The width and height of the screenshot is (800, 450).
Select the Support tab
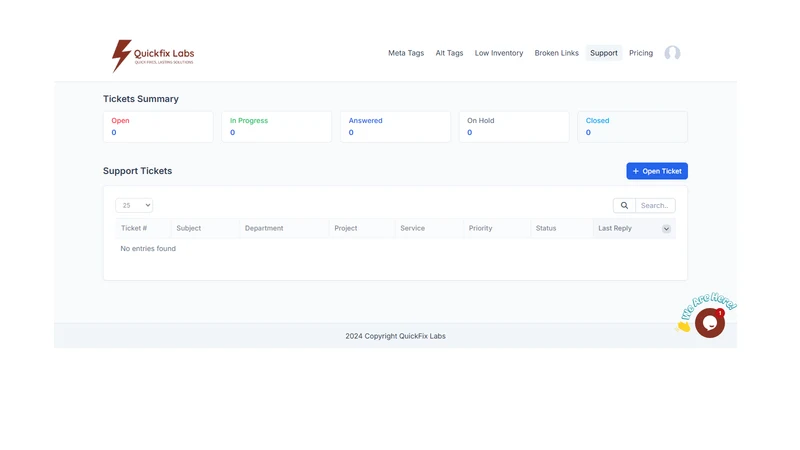(604, 53)
